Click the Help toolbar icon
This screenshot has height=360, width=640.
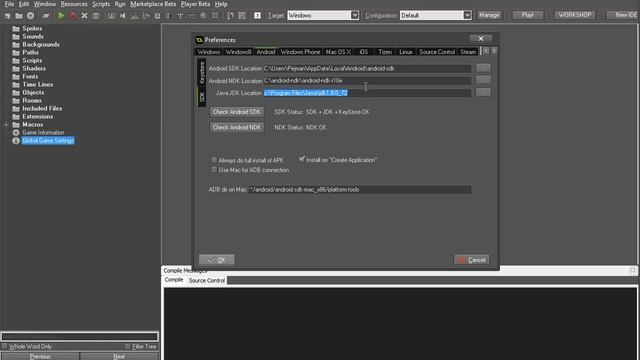tap(257, 16)
